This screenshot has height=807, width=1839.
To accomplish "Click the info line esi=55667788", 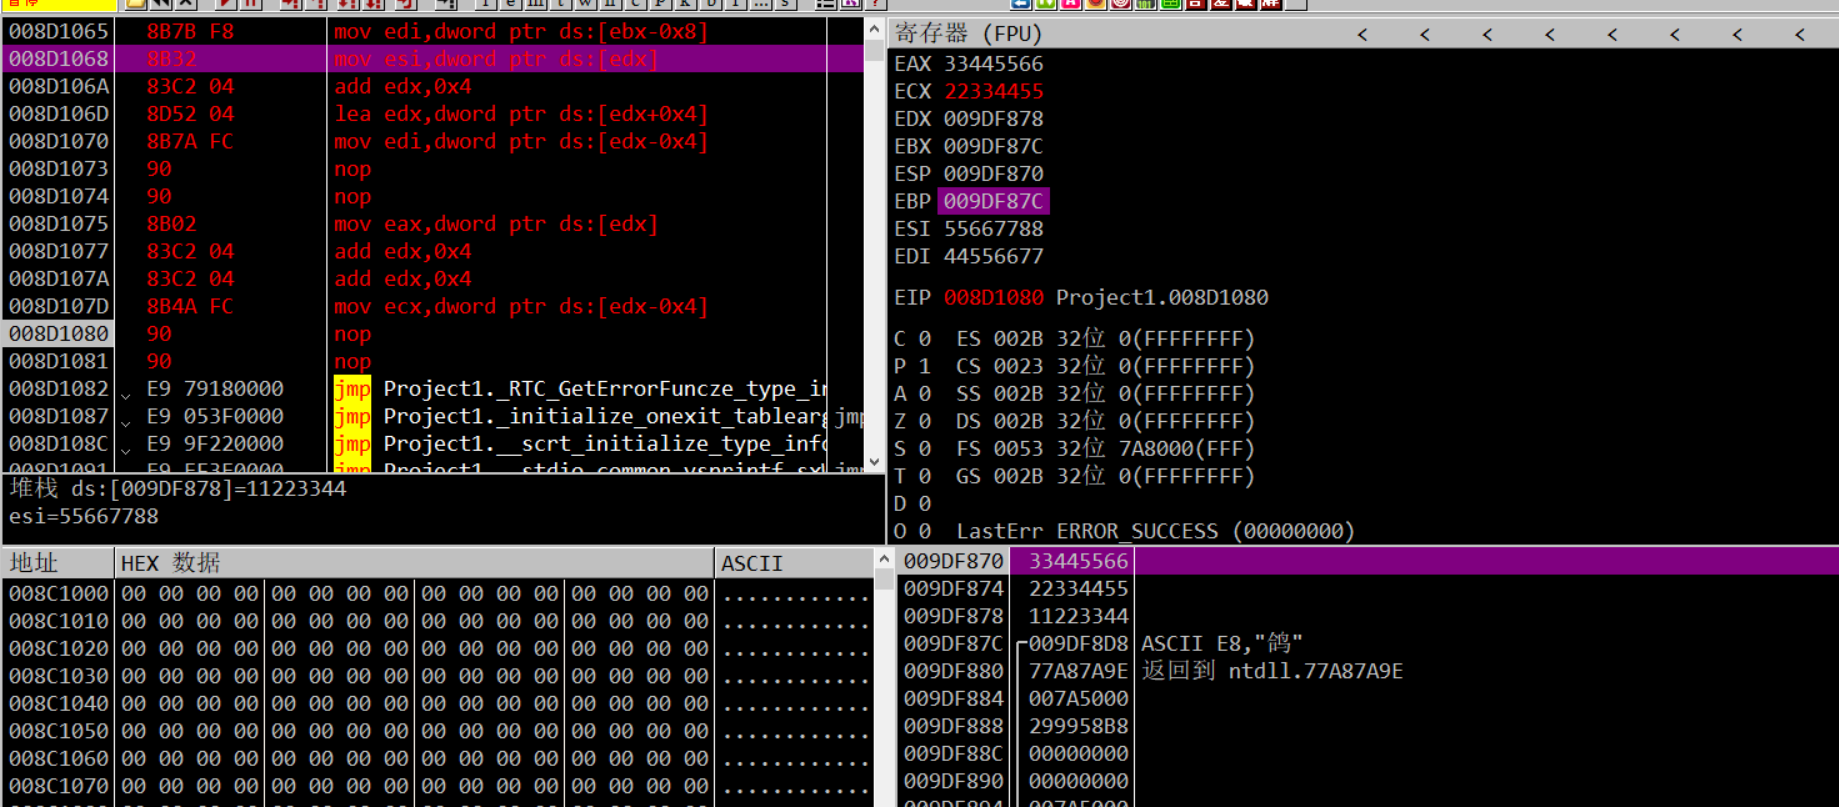I will pyautogui.click(x=84, y=517).
